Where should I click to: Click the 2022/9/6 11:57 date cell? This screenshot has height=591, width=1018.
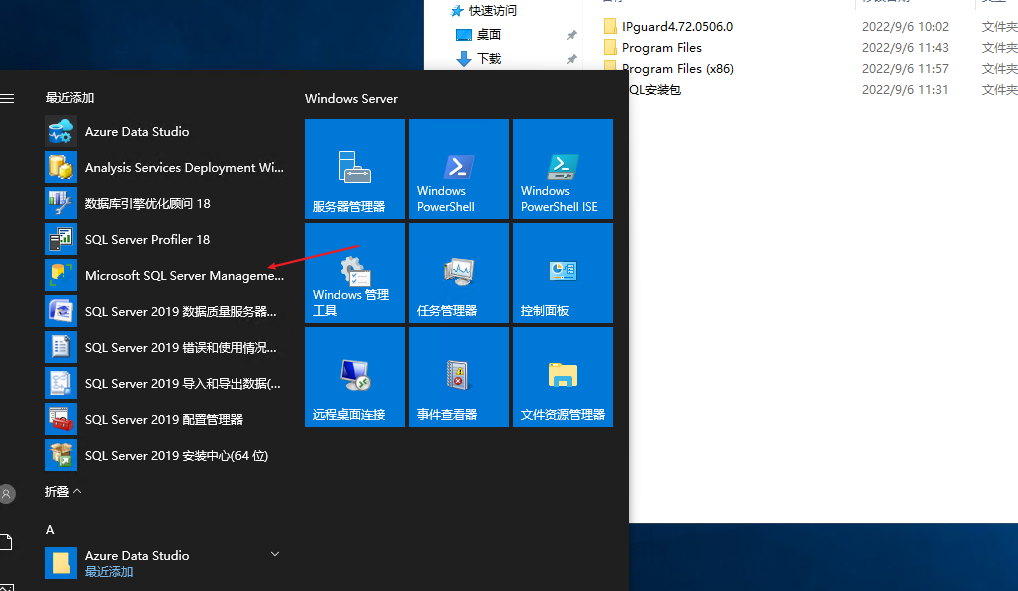pos(905,69)
